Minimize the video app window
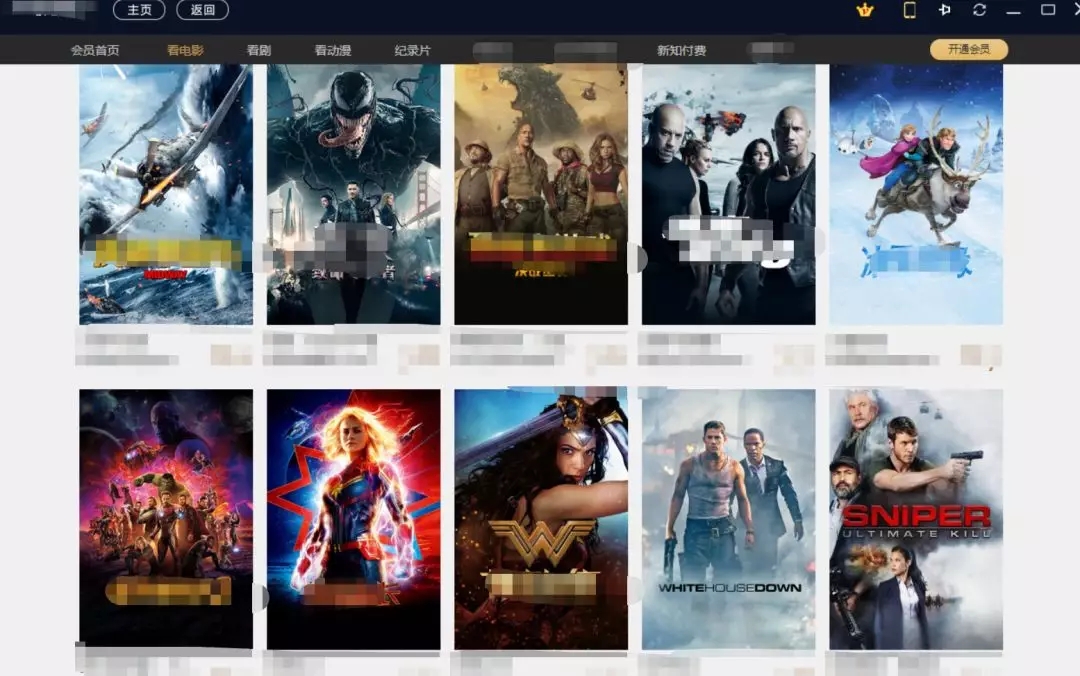The image size is (1080, 676). pos(1013,12)
